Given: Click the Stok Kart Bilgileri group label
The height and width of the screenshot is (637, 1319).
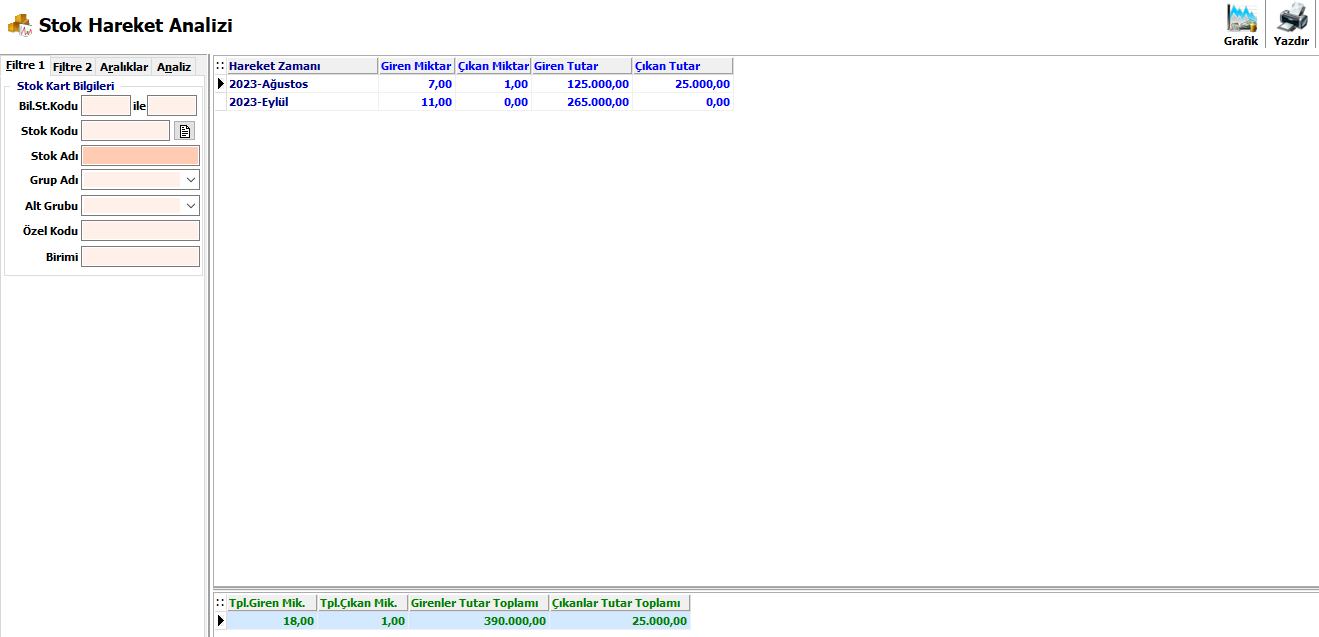Looking at the screenshot, I should tap(66, 86).
